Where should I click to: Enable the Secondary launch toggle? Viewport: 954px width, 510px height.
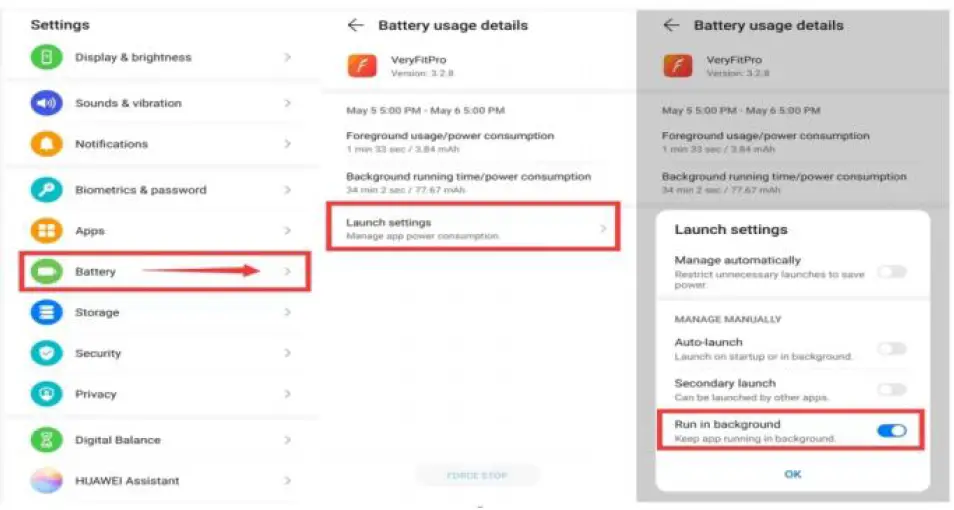click(x=891, y=389)
